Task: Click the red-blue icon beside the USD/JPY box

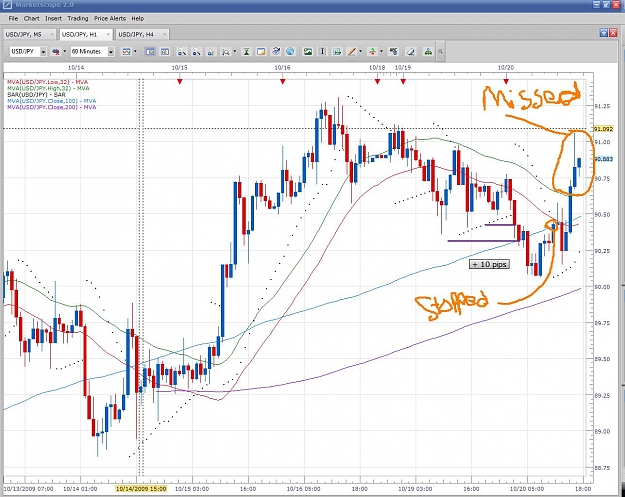Action: (x=56, y=52)
